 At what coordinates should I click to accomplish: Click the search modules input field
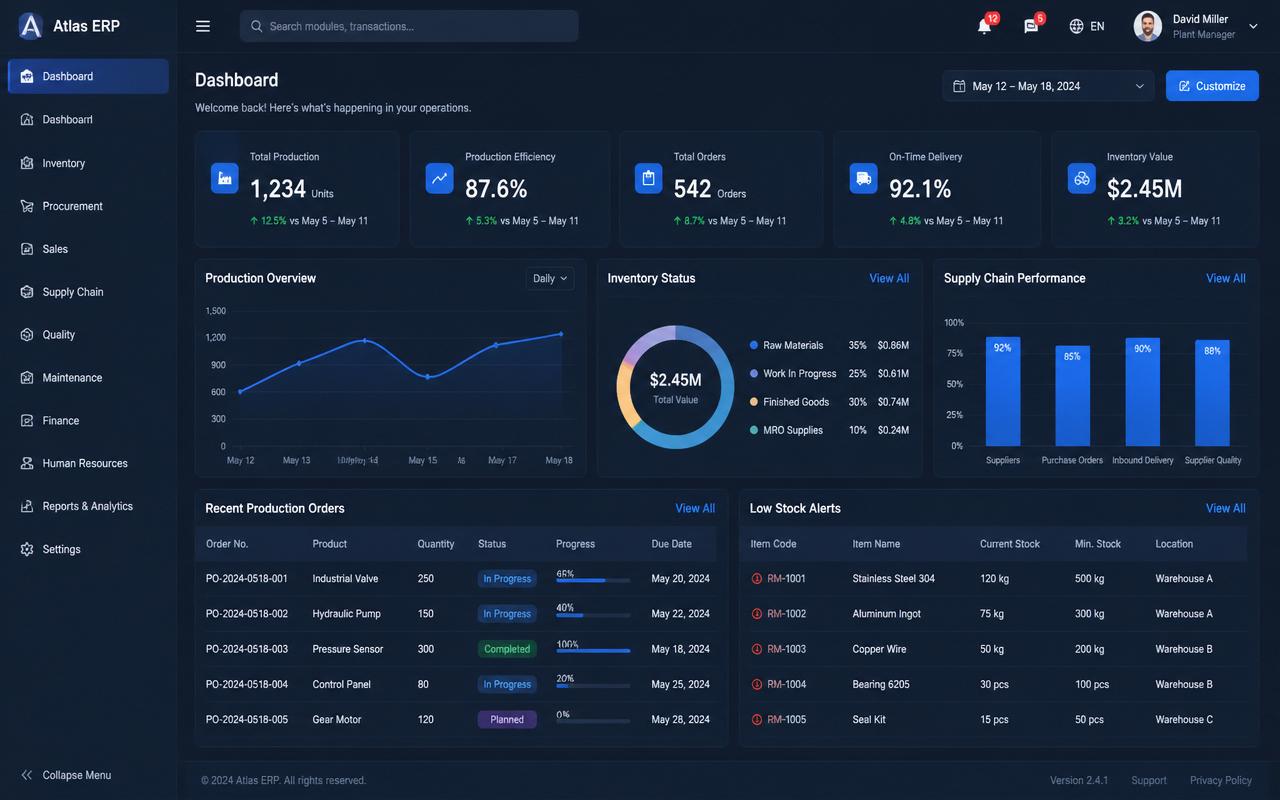point(409,26)
